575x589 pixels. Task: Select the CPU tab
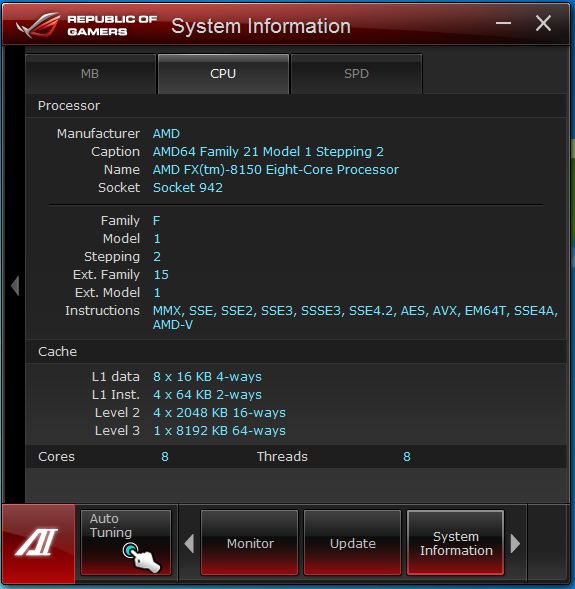tap(223, 74)
